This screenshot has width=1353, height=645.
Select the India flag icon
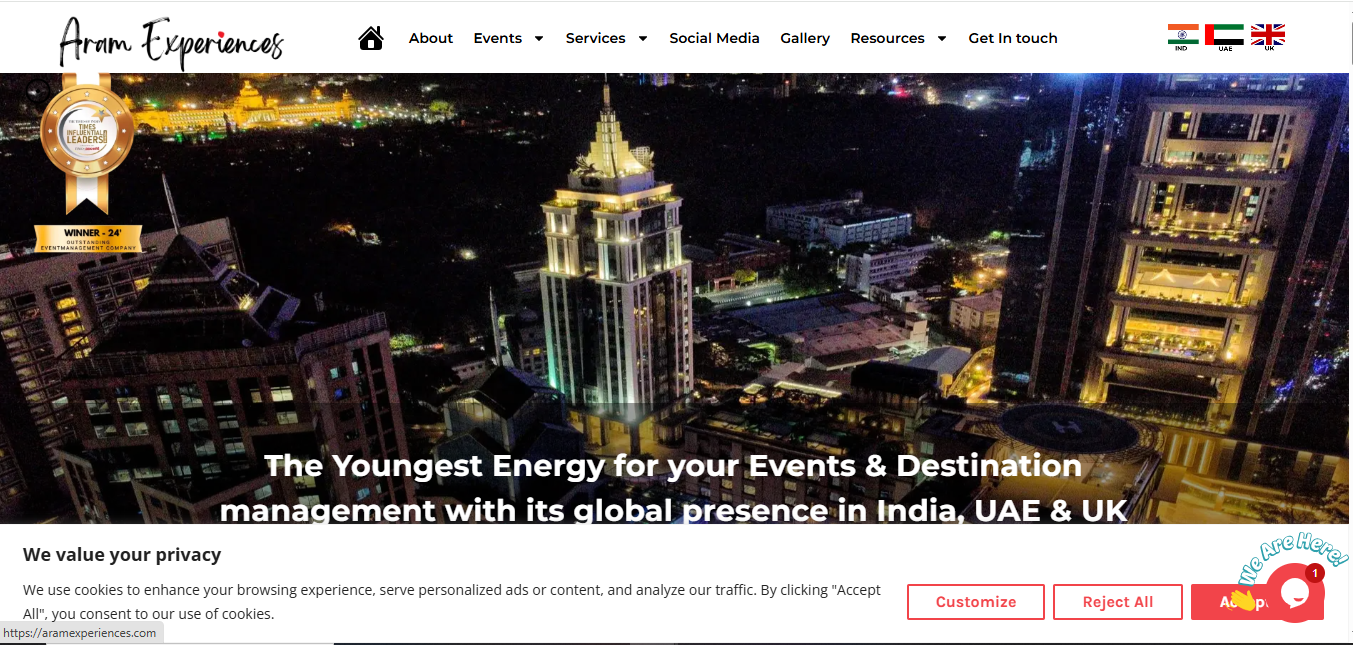pyautogui.click(x=1183, y=36)
